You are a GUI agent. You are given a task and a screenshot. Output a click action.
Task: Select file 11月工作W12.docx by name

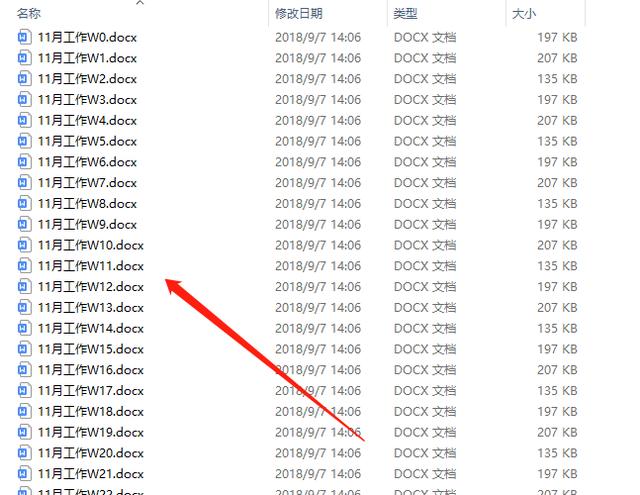pyautogui.click(x=91, y=287)
